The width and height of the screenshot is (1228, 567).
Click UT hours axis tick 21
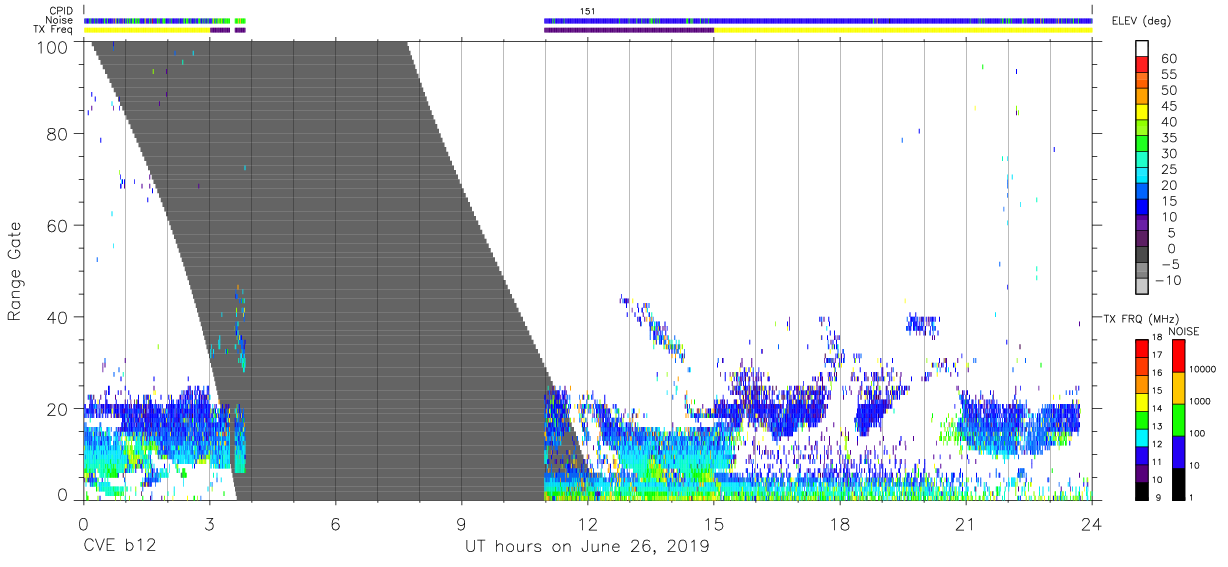tap(966, 523)
